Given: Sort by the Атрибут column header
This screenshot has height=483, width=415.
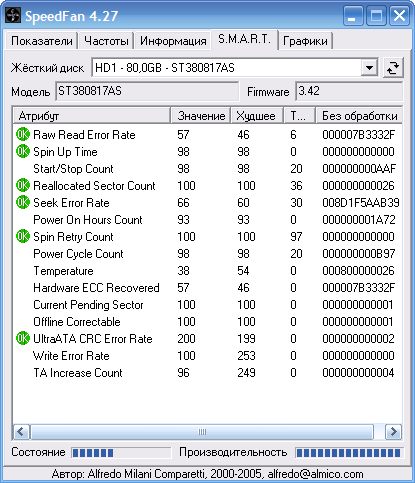Looking at the screenshot, I should coord(92,116).
